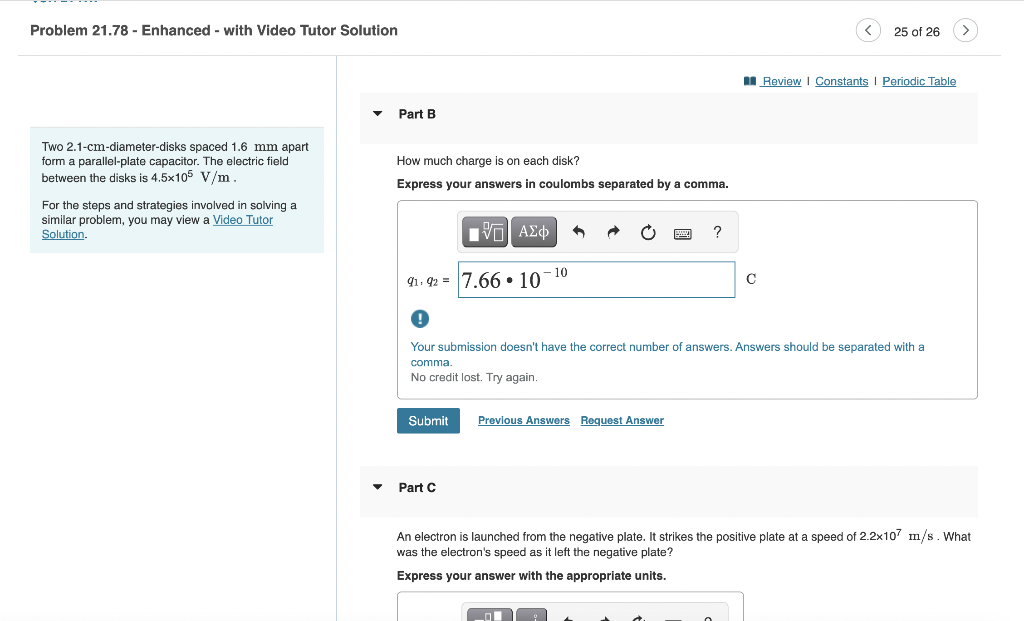Undo last edit in answer toolbar
Viewport: 1024px width, 621px height.
point(579,232)
